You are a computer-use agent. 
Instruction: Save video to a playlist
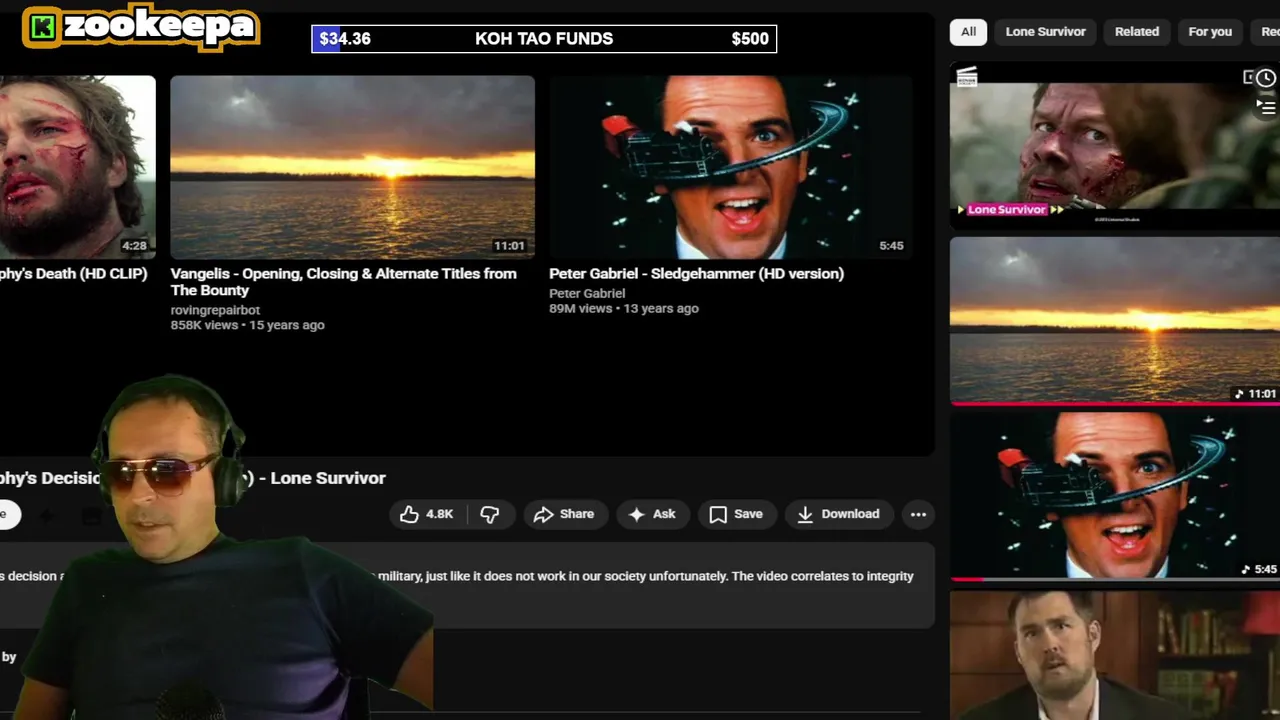point(736,514)
